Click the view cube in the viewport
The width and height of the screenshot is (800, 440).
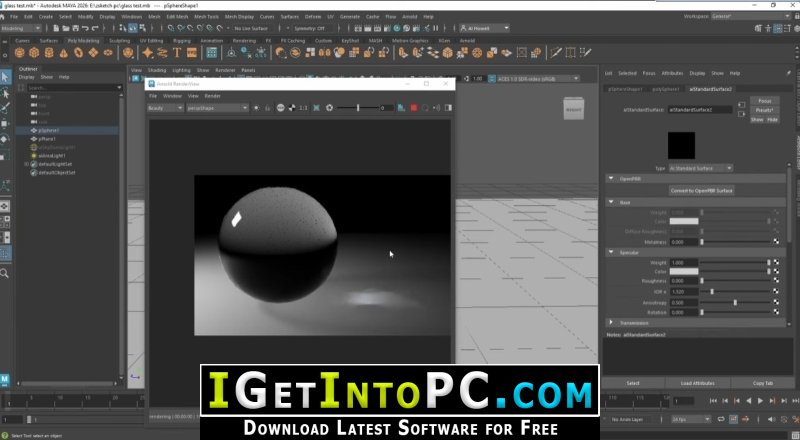(x=573, y=108)
